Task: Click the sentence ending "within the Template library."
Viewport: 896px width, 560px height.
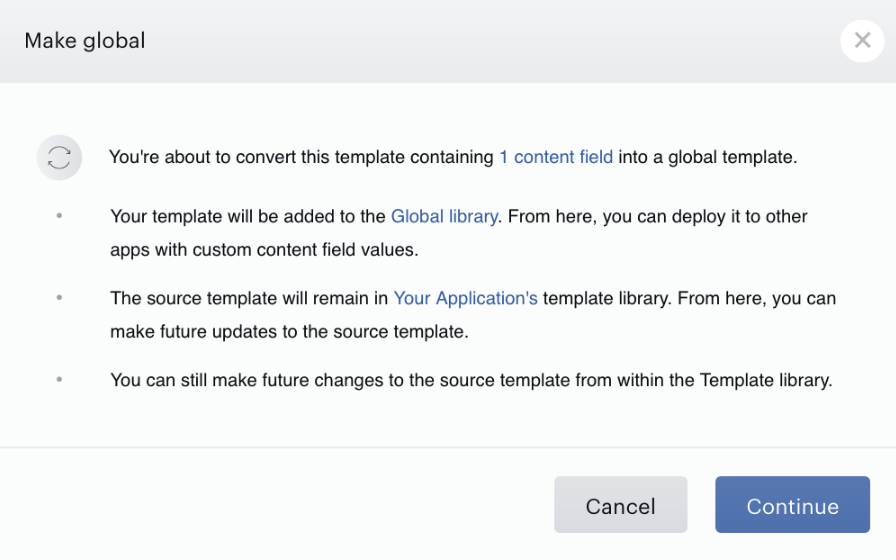Action: coord(471,380)
